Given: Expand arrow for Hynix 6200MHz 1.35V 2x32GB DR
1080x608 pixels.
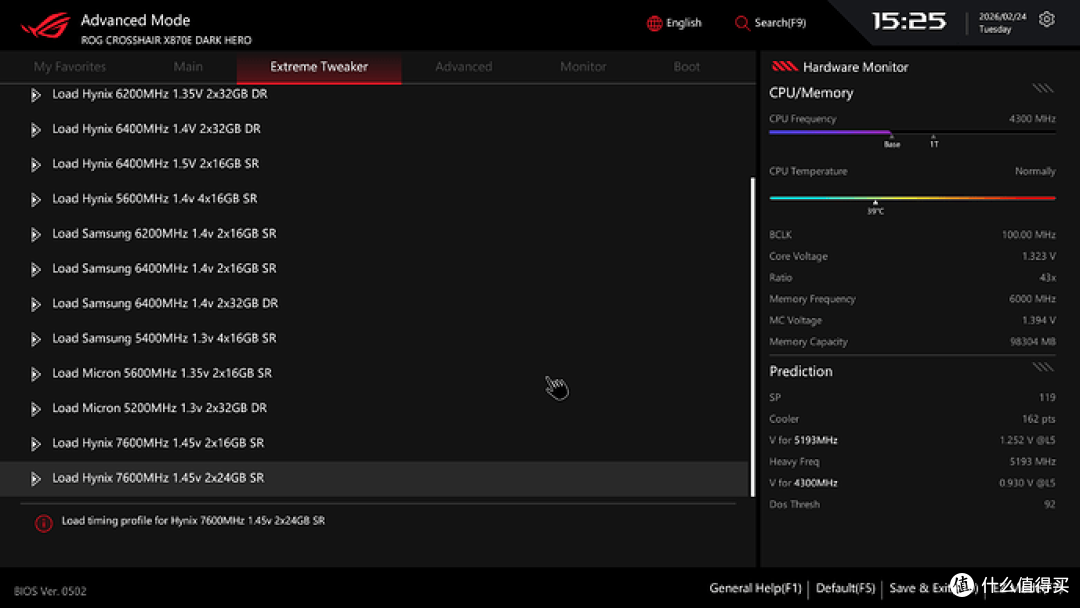Looking at the screenshot, I should pos(36,95).
